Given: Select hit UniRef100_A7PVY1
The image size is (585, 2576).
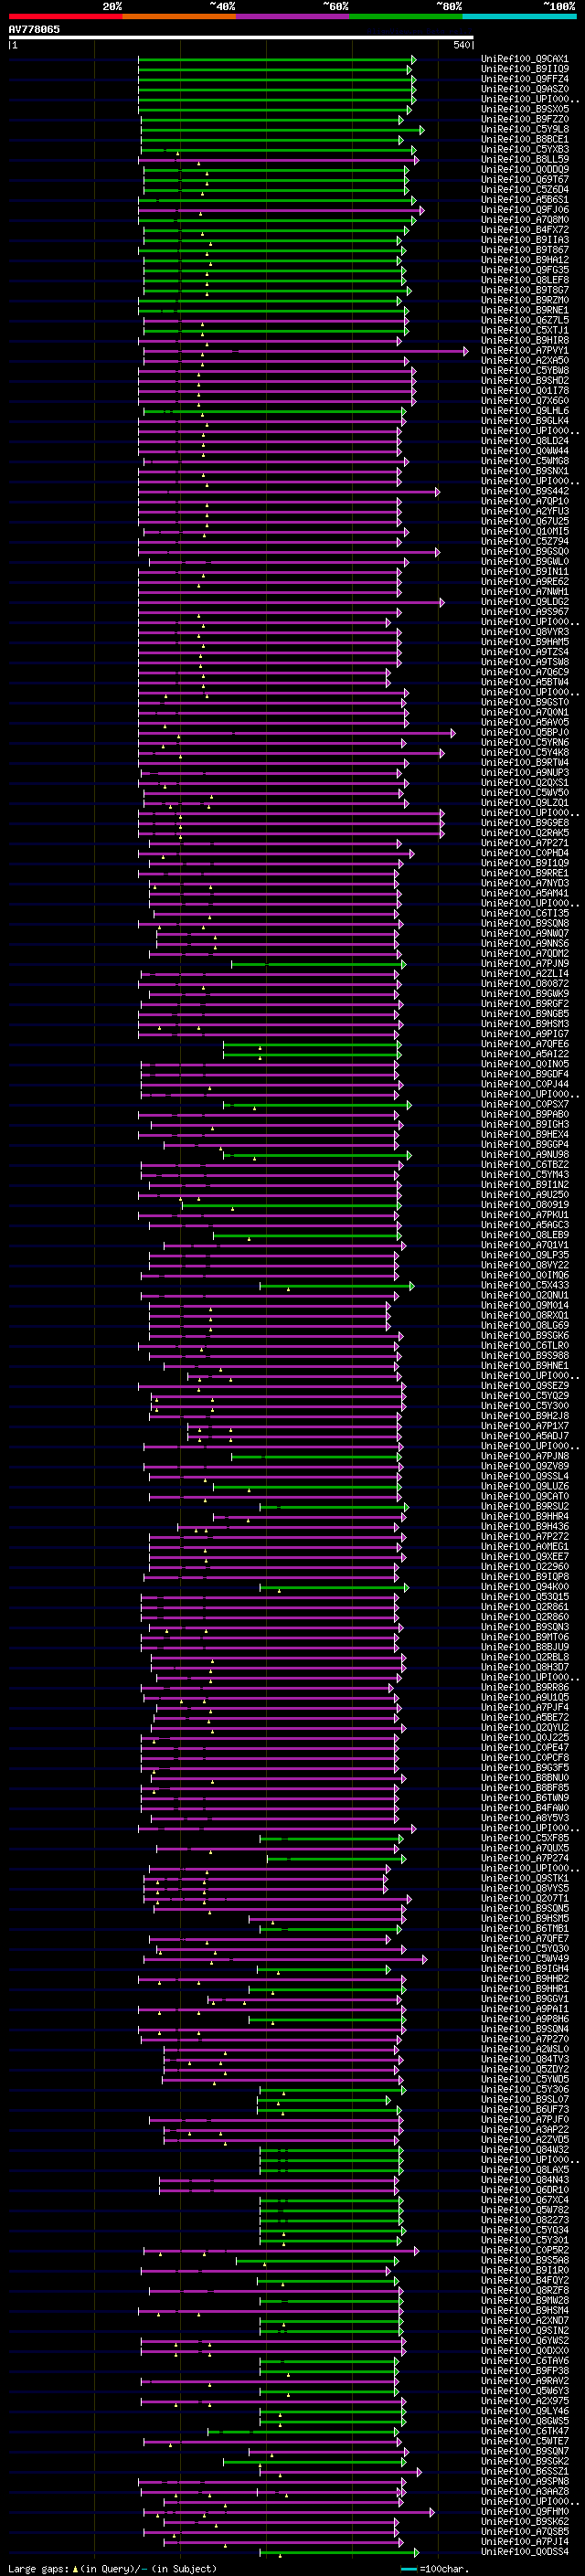Looking at the screenshot, I should (x=525, y=350).
